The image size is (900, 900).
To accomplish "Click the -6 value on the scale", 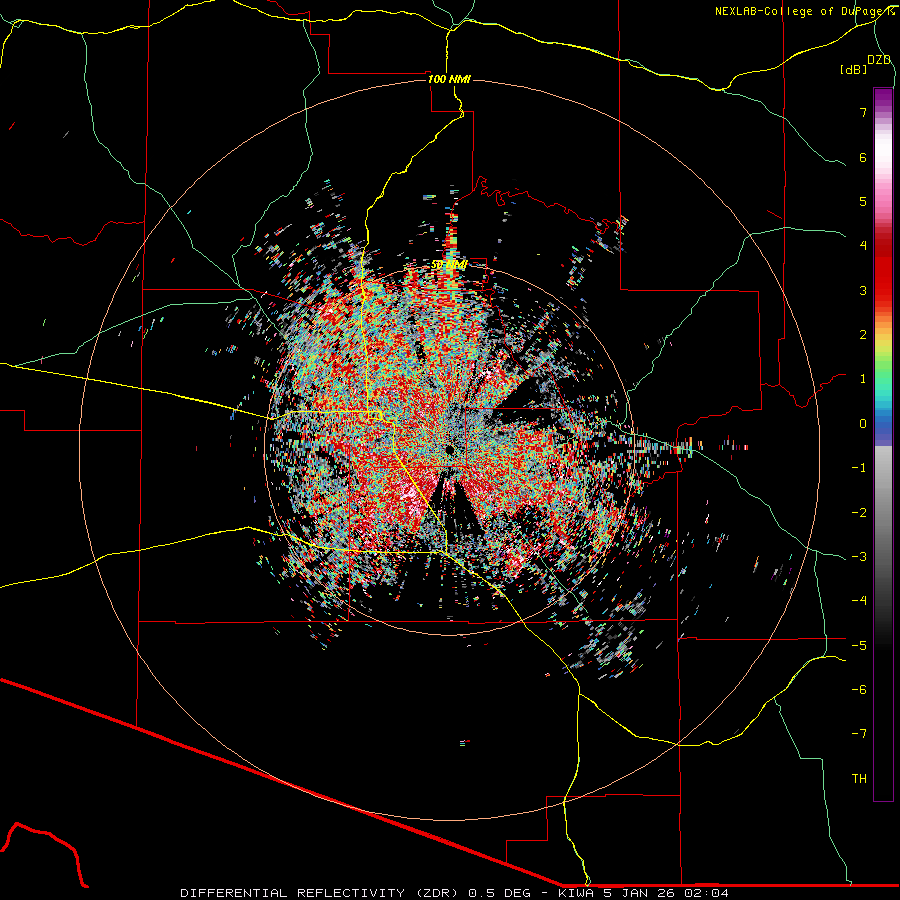I will click(859, 690).
